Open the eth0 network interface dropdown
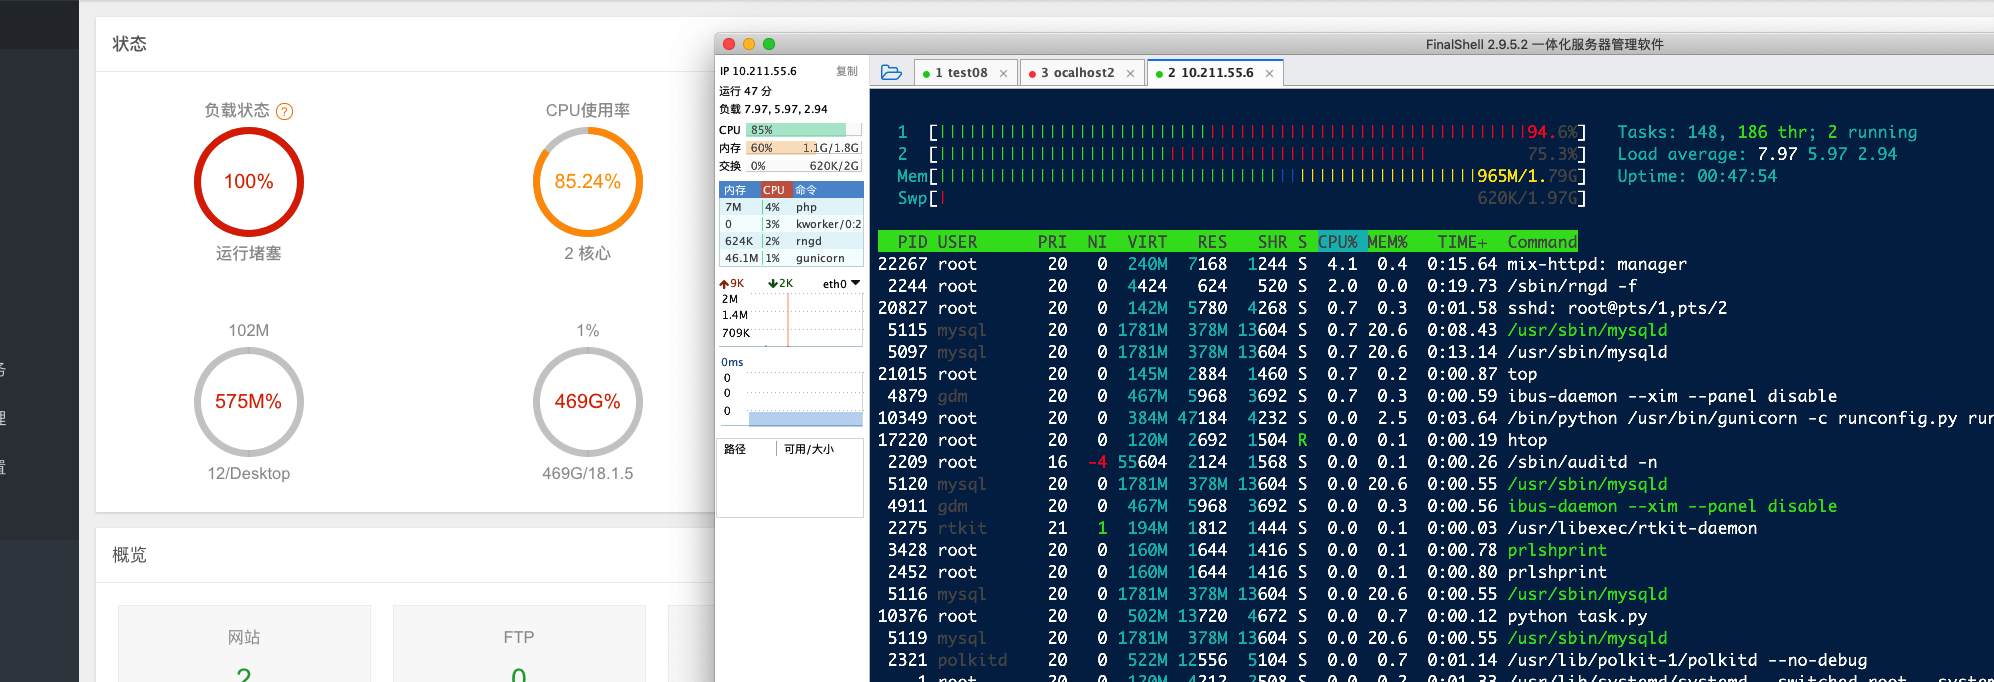Viewport: 1994px width, 682px height. click(841, 284)
